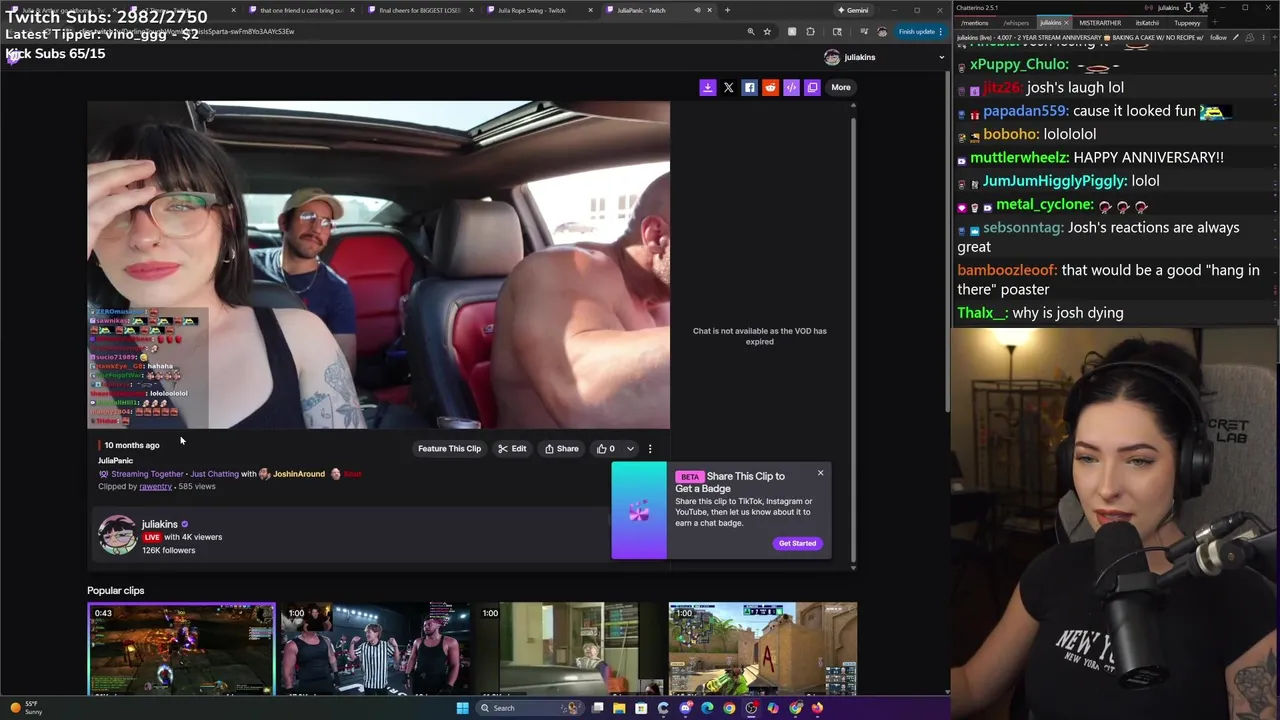The width and height of the screenshot is (1280, 720).
Task: Open the Counter-Strike popular clip thumbnail
Action: [763, 649]
